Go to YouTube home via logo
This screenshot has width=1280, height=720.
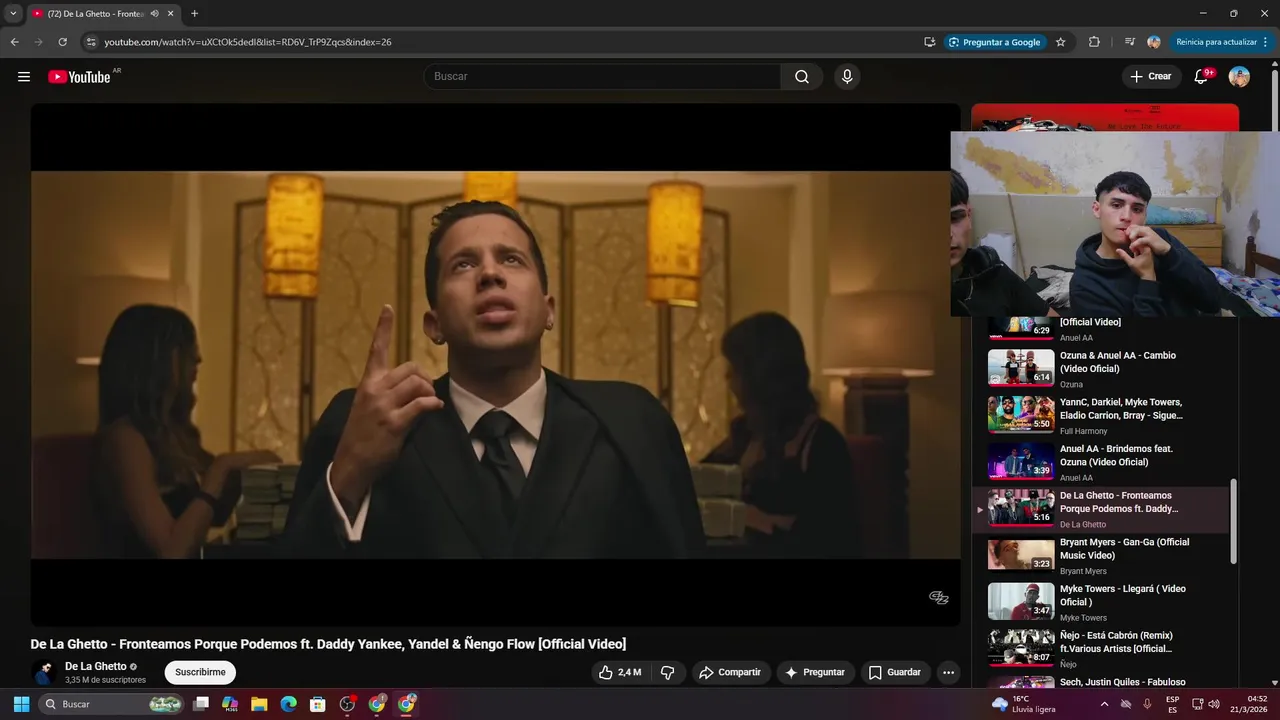(79, 77)
